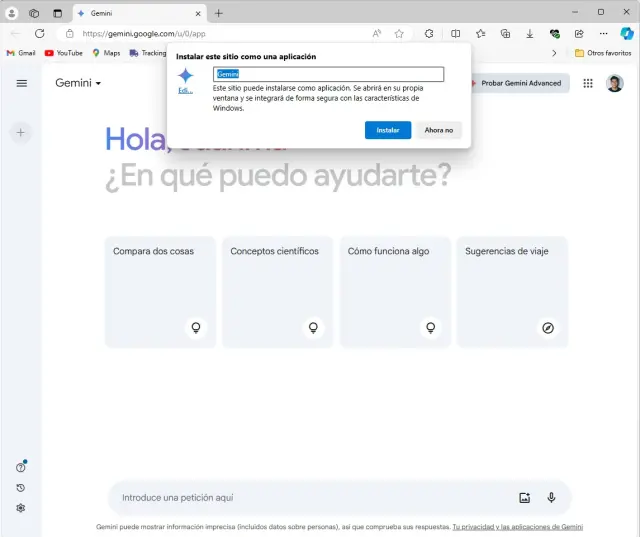
Task: Start a new chat with plus icon
Action: 22,132
